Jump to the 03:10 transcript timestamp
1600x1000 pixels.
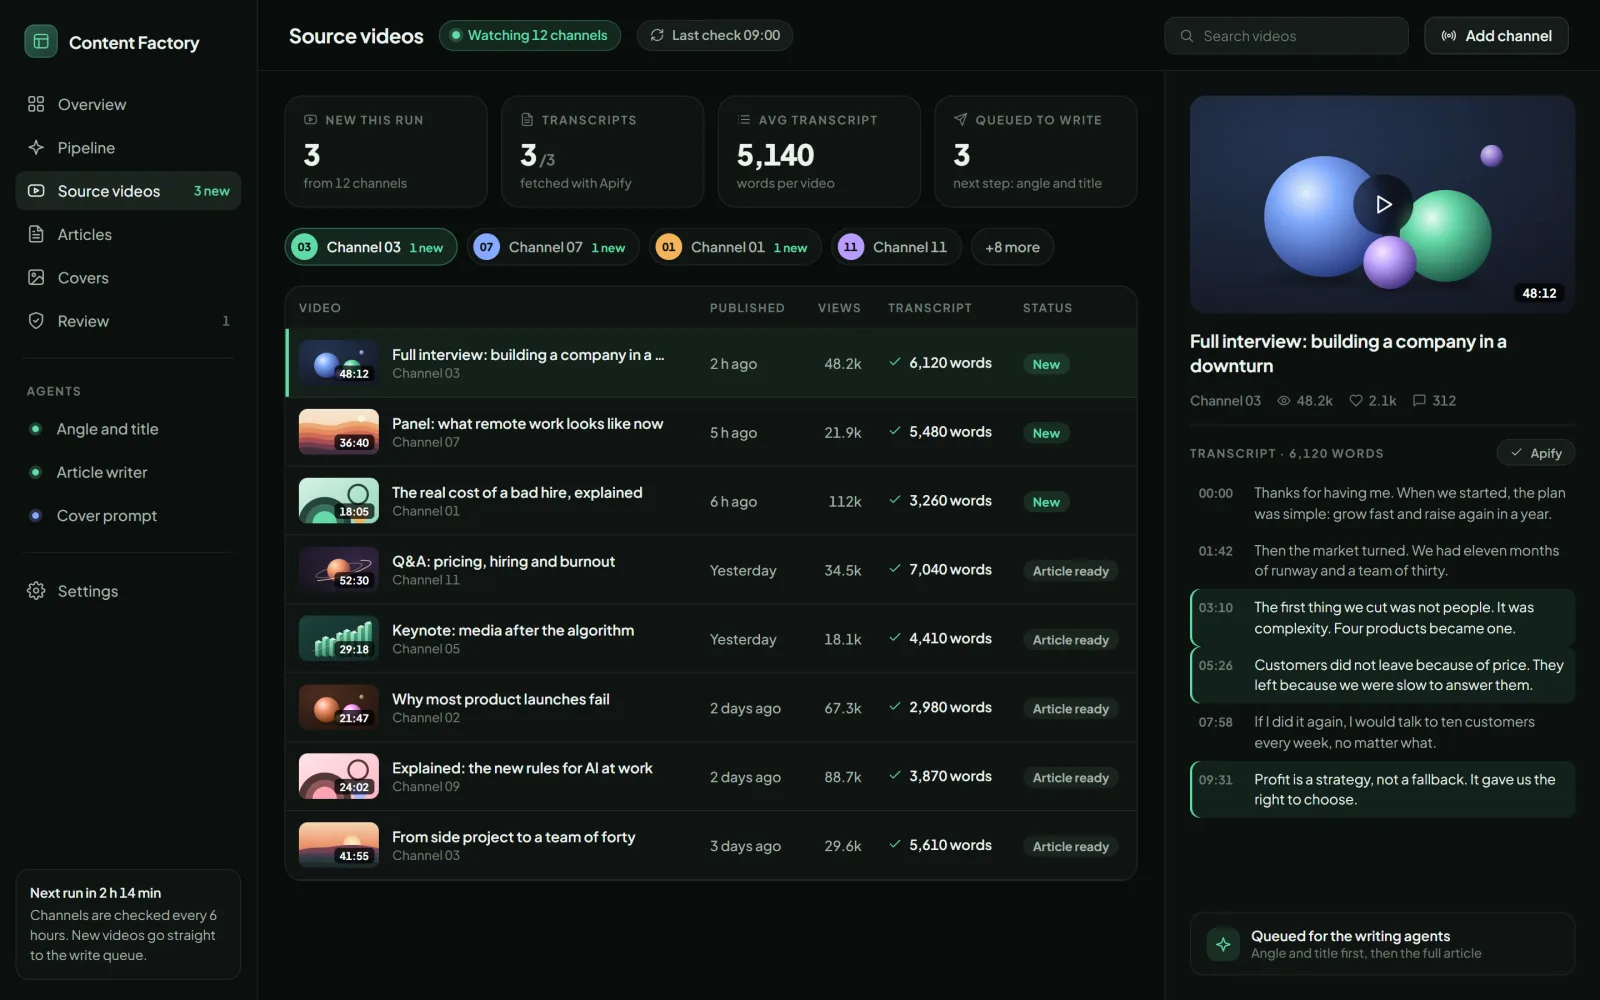click(x=1216, y=608)
